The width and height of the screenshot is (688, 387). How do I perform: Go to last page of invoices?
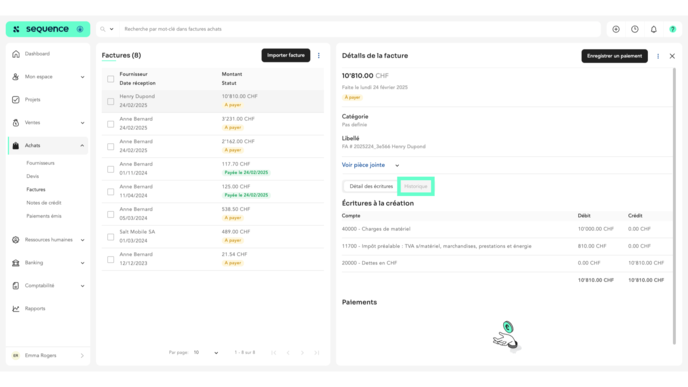pyautogui.click(x=317, y=353)
